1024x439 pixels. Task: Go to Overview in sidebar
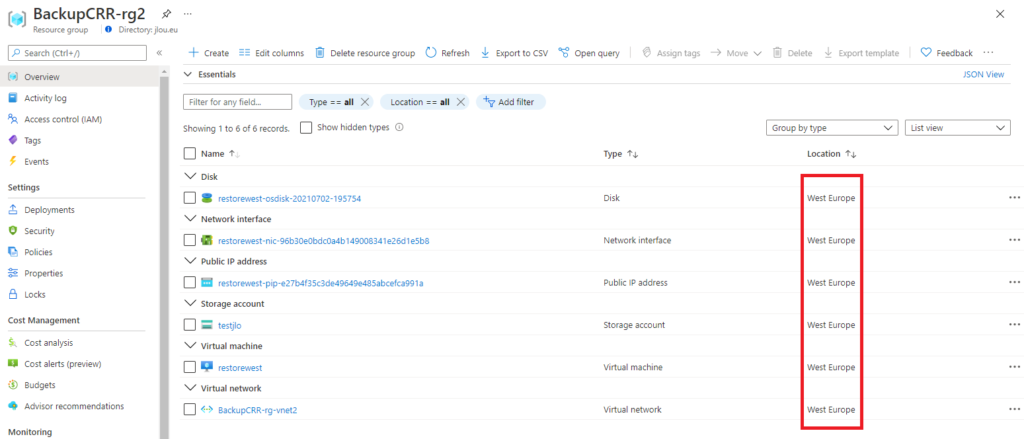coord(80,77)
